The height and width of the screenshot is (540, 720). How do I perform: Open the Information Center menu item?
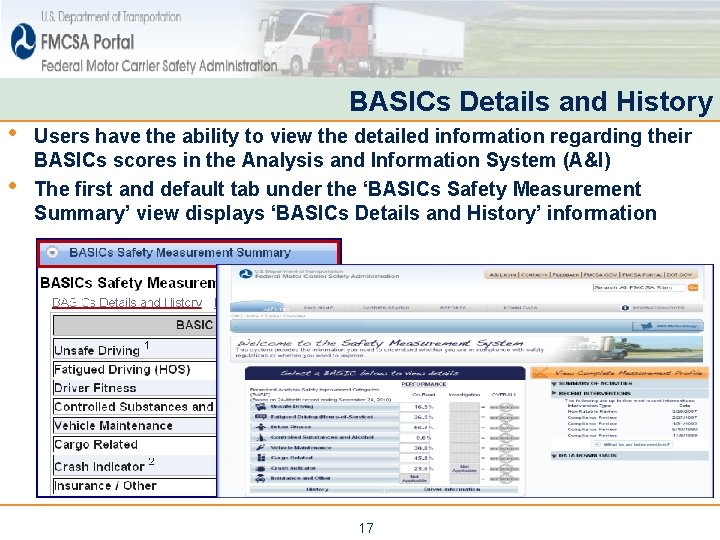[x=658, y=308]
